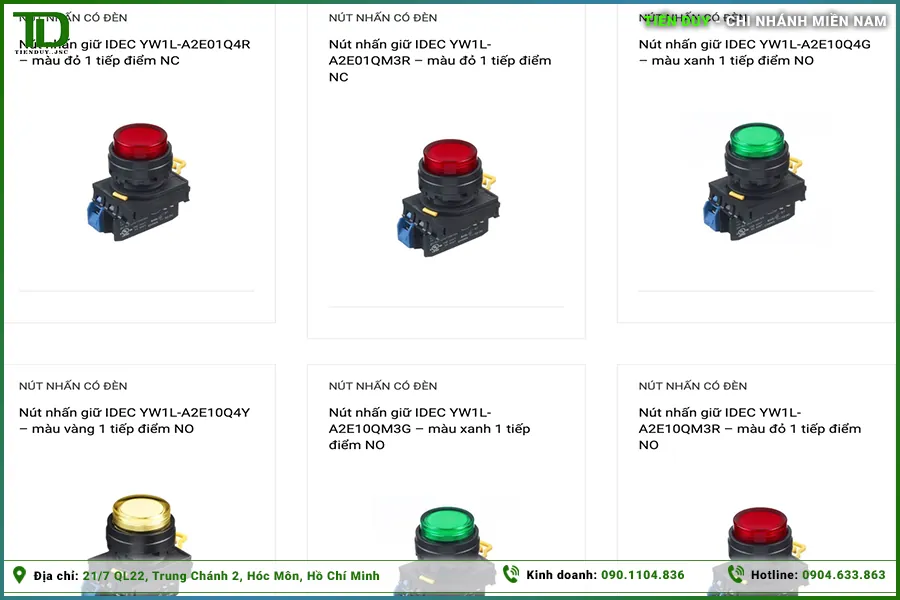The width and height of the screenshot is (900, 600).
Task: Open product link YW1L-A2E10Q4Y màu vàng
Action: 134,420
